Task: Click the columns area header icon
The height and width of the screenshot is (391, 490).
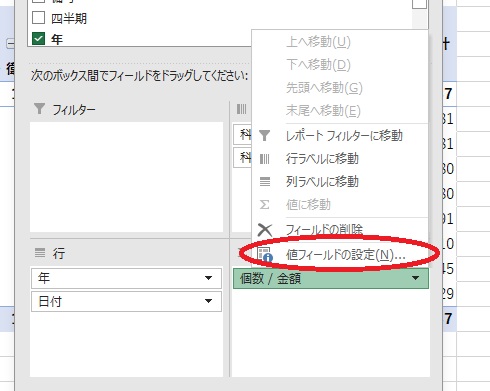Action: click(241, 109)
